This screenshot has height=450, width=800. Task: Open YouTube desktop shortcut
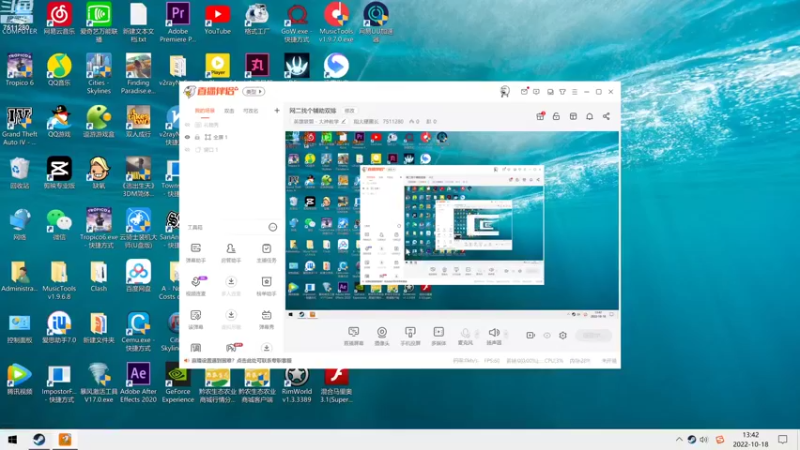point(217,19)
